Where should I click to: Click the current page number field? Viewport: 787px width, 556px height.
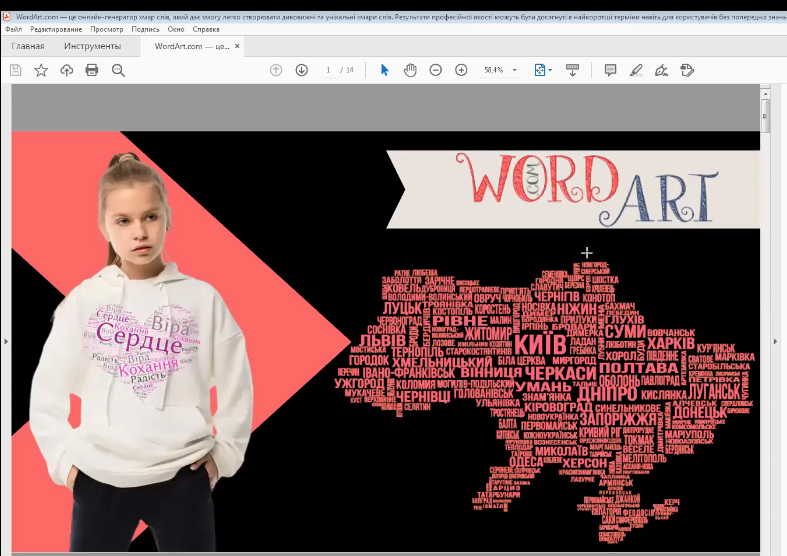[x=328, y=70]
